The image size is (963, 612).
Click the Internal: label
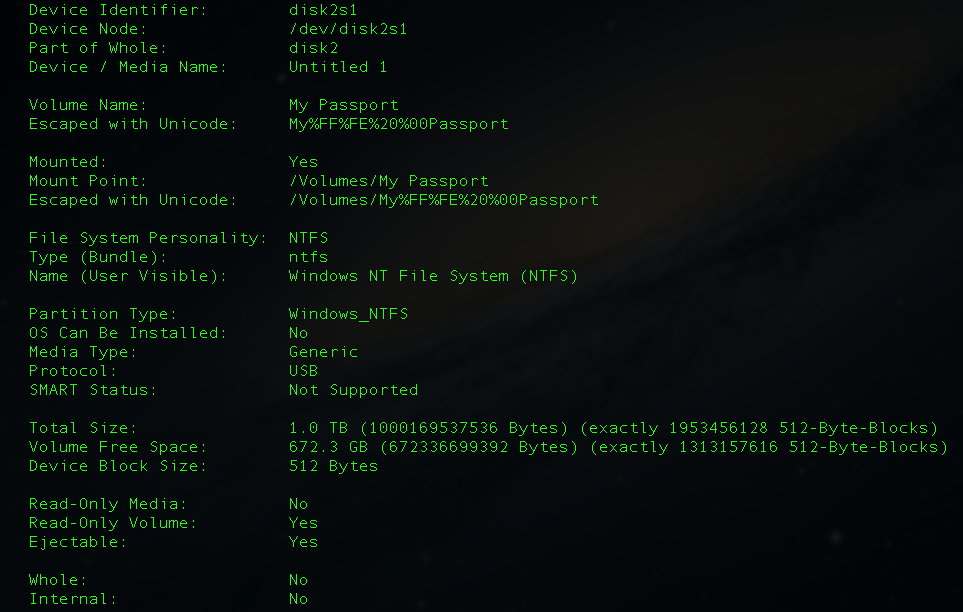click(x=73, y=599)
